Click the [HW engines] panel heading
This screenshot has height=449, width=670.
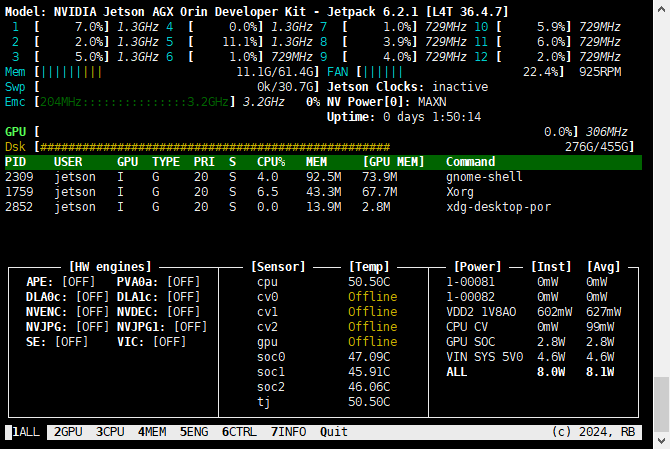click(110, 267)
